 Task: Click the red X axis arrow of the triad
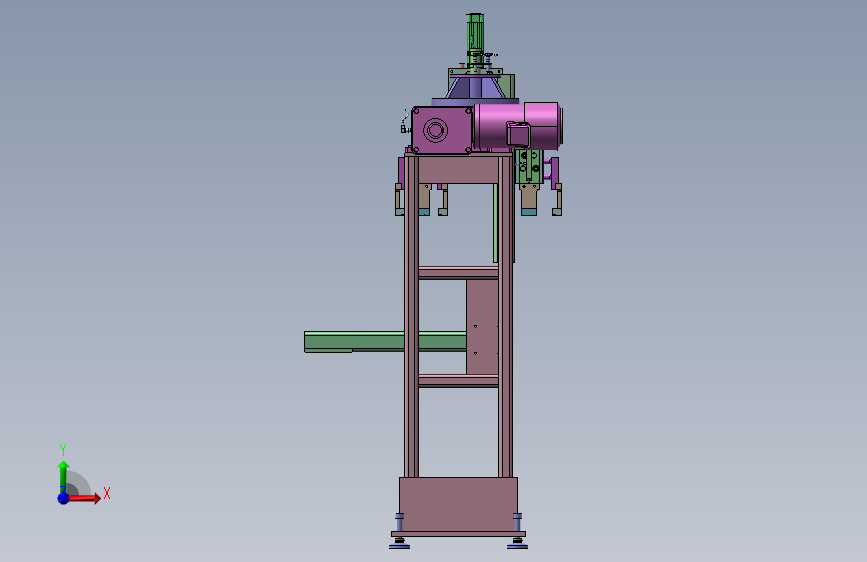pos(83,498)
